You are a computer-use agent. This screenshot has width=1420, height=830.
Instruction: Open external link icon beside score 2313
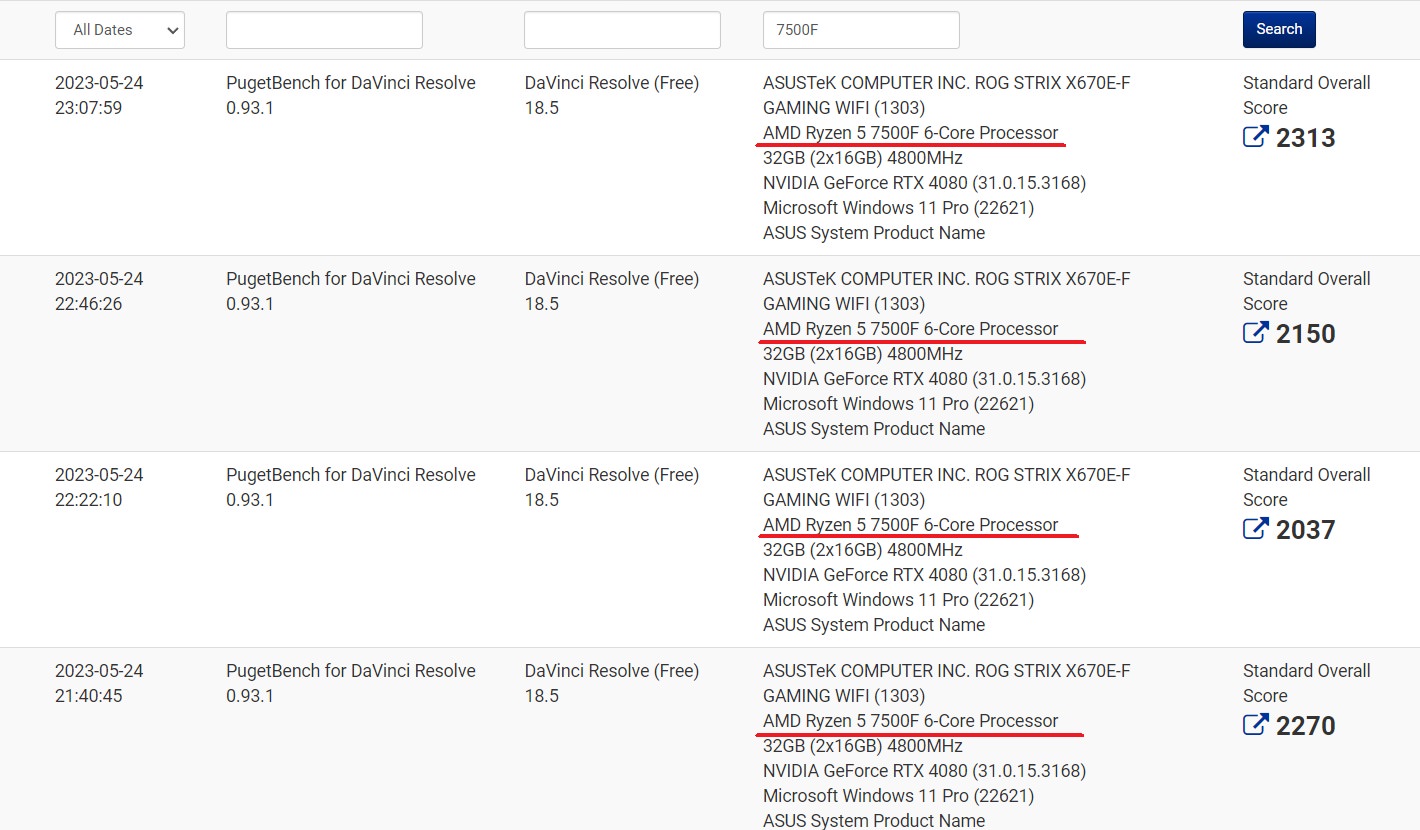click(1255, 137)
